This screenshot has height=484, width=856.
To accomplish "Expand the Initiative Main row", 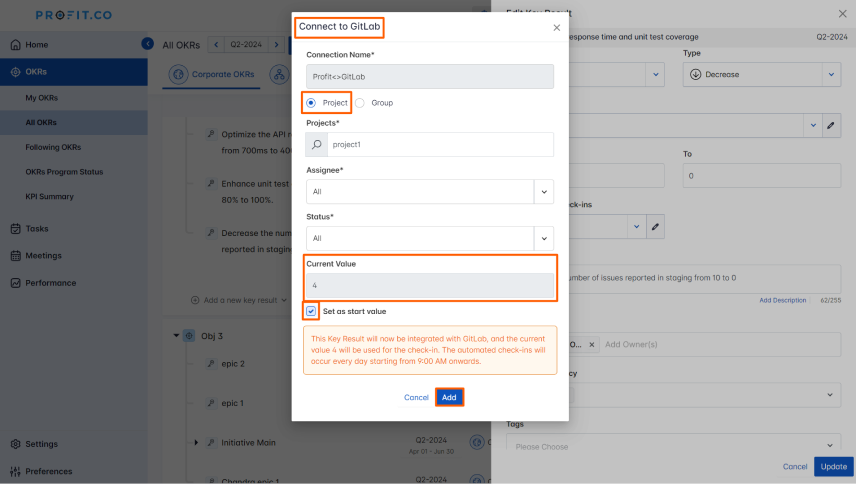I will point(196,443).
